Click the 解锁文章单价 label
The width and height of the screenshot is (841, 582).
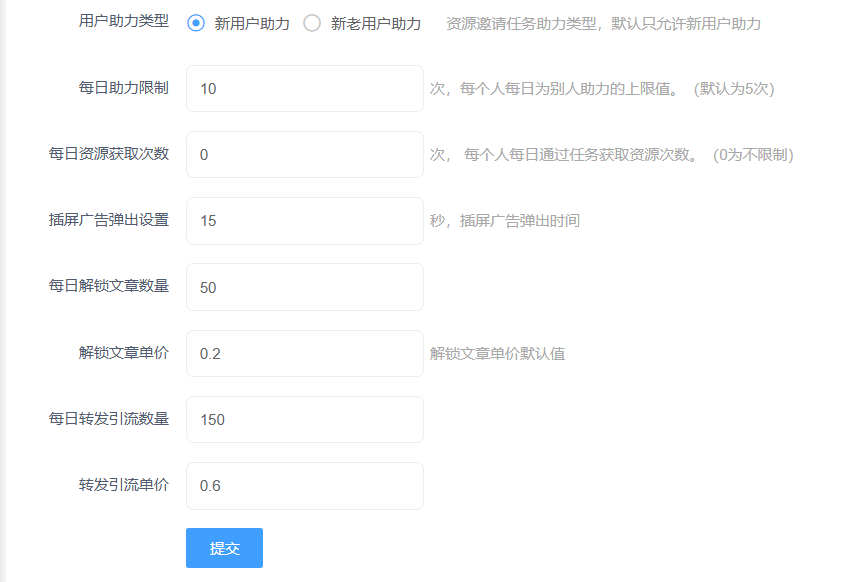(x=124, y=352)
